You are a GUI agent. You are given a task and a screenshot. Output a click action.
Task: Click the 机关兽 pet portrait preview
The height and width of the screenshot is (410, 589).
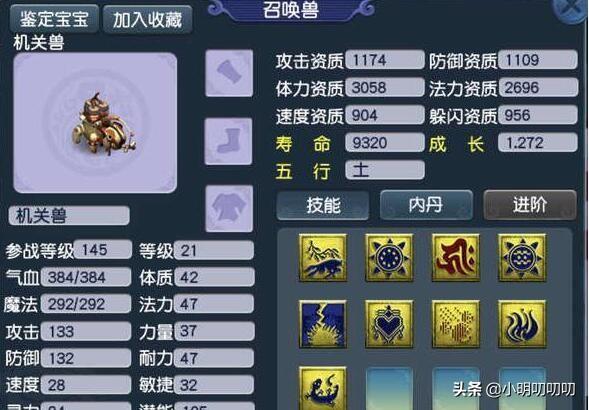click(95, 123)
